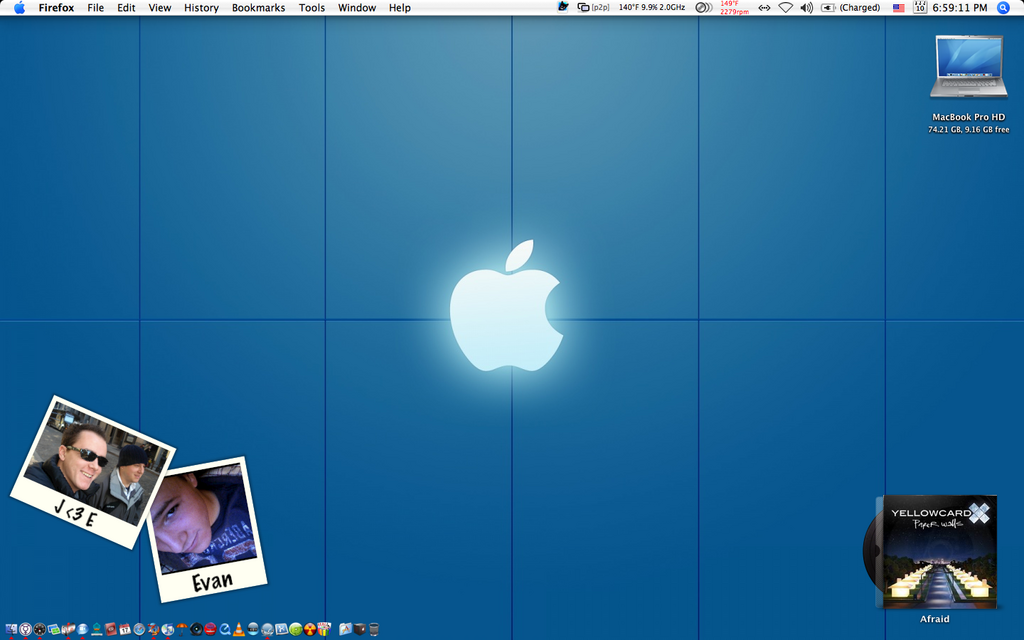
Task: Open Burn yellow radioactive dock icon
Action: pos(310,630)
